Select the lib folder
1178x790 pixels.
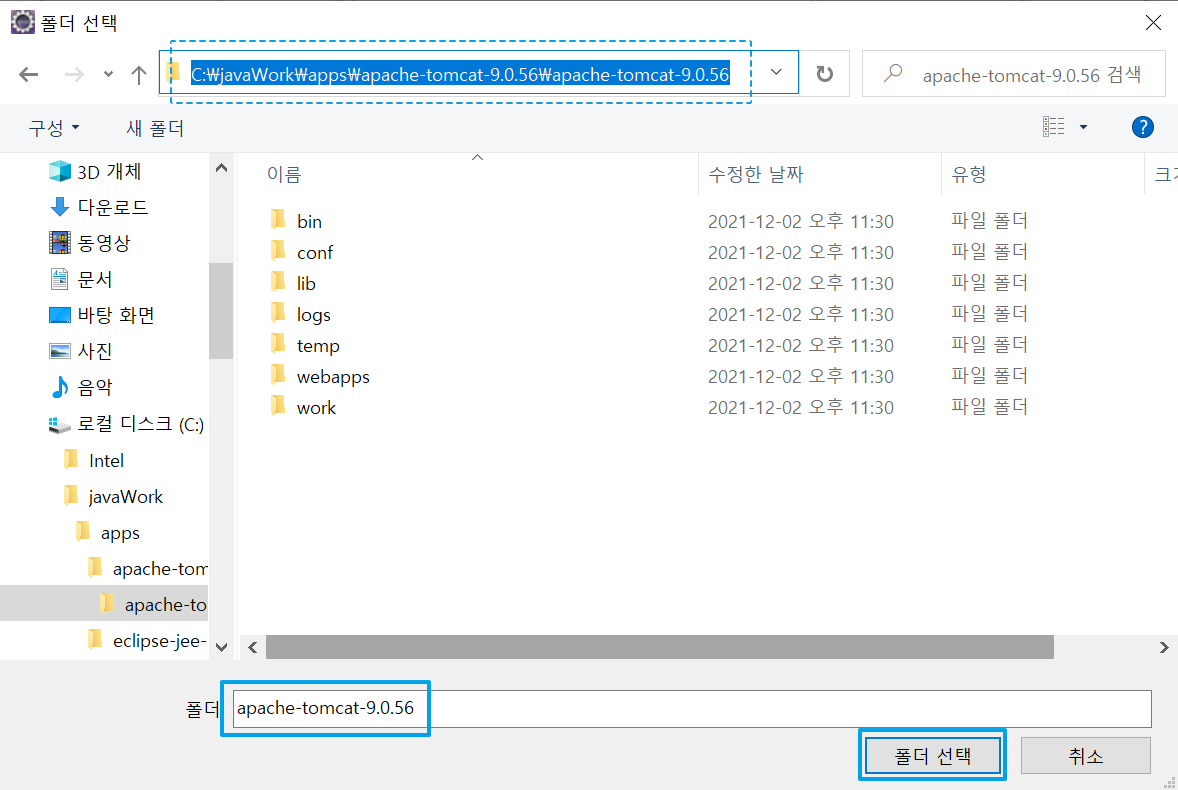click(x=306, y=283)
